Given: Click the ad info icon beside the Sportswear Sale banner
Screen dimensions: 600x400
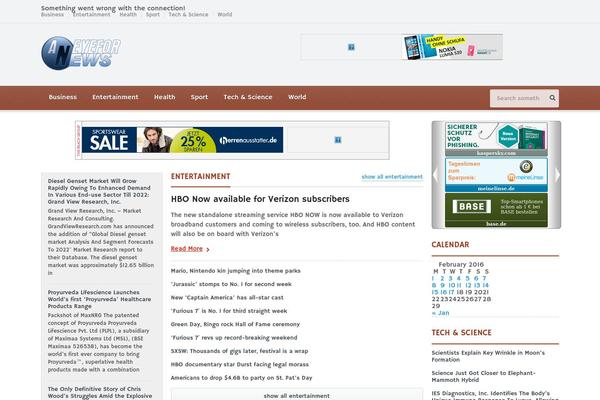Looking at the screenshot, I should (338, 140).
